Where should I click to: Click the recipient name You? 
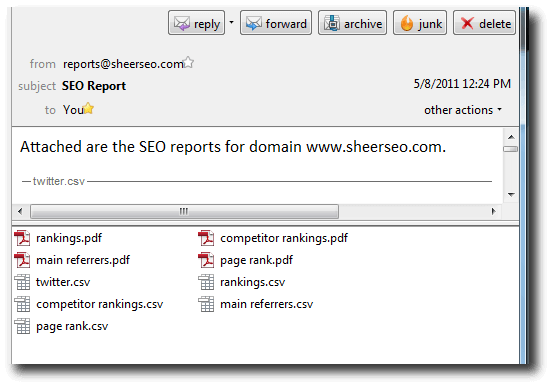(73, 110)
